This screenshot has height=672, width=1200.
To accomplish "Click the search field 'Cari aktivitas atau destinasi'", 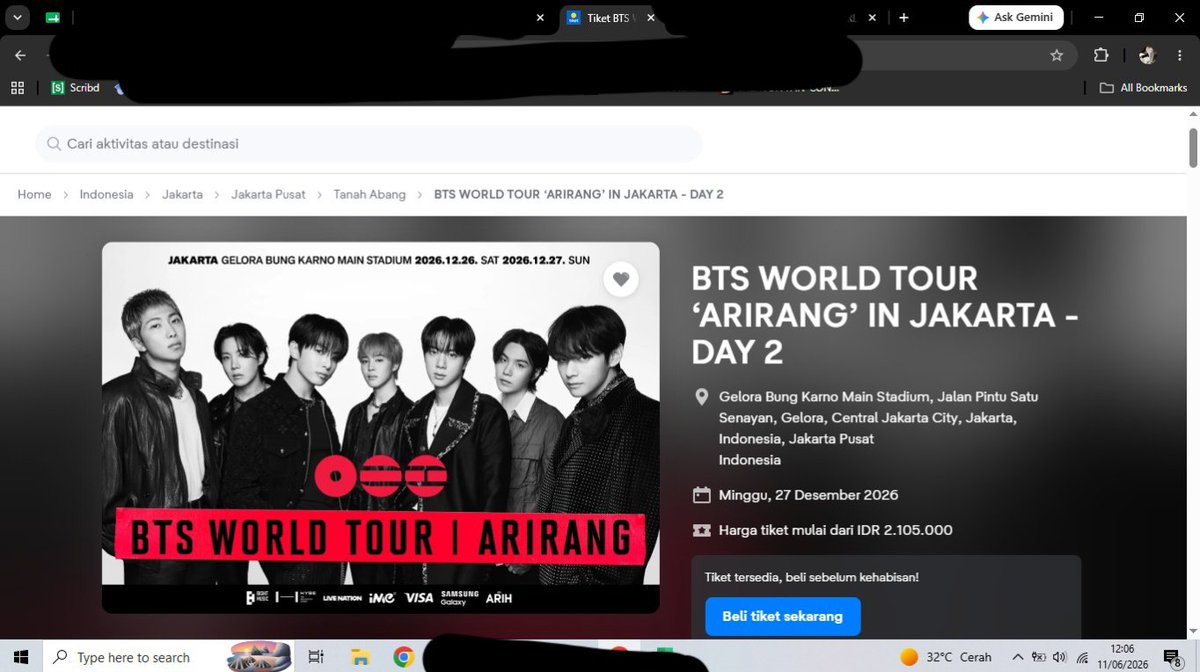I will [369, 144].
